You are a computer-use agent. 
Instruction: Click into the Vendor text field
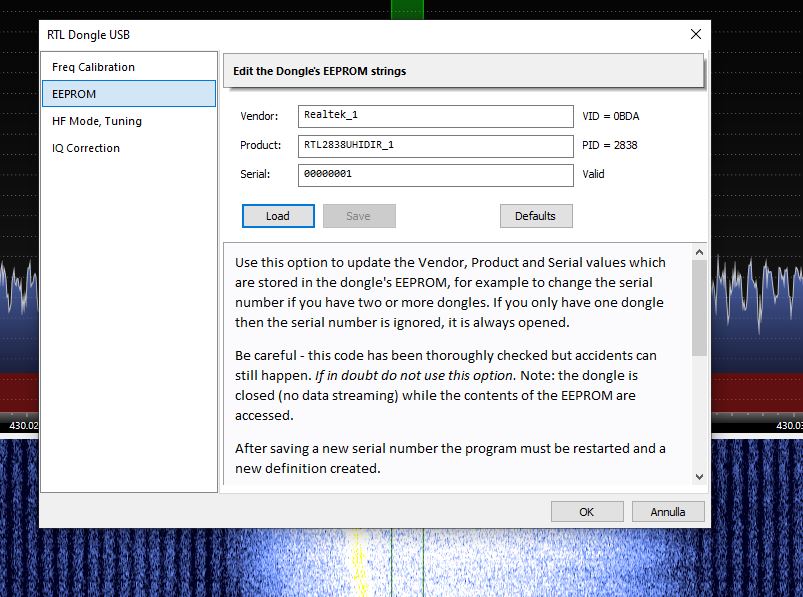tap(435, 116)
